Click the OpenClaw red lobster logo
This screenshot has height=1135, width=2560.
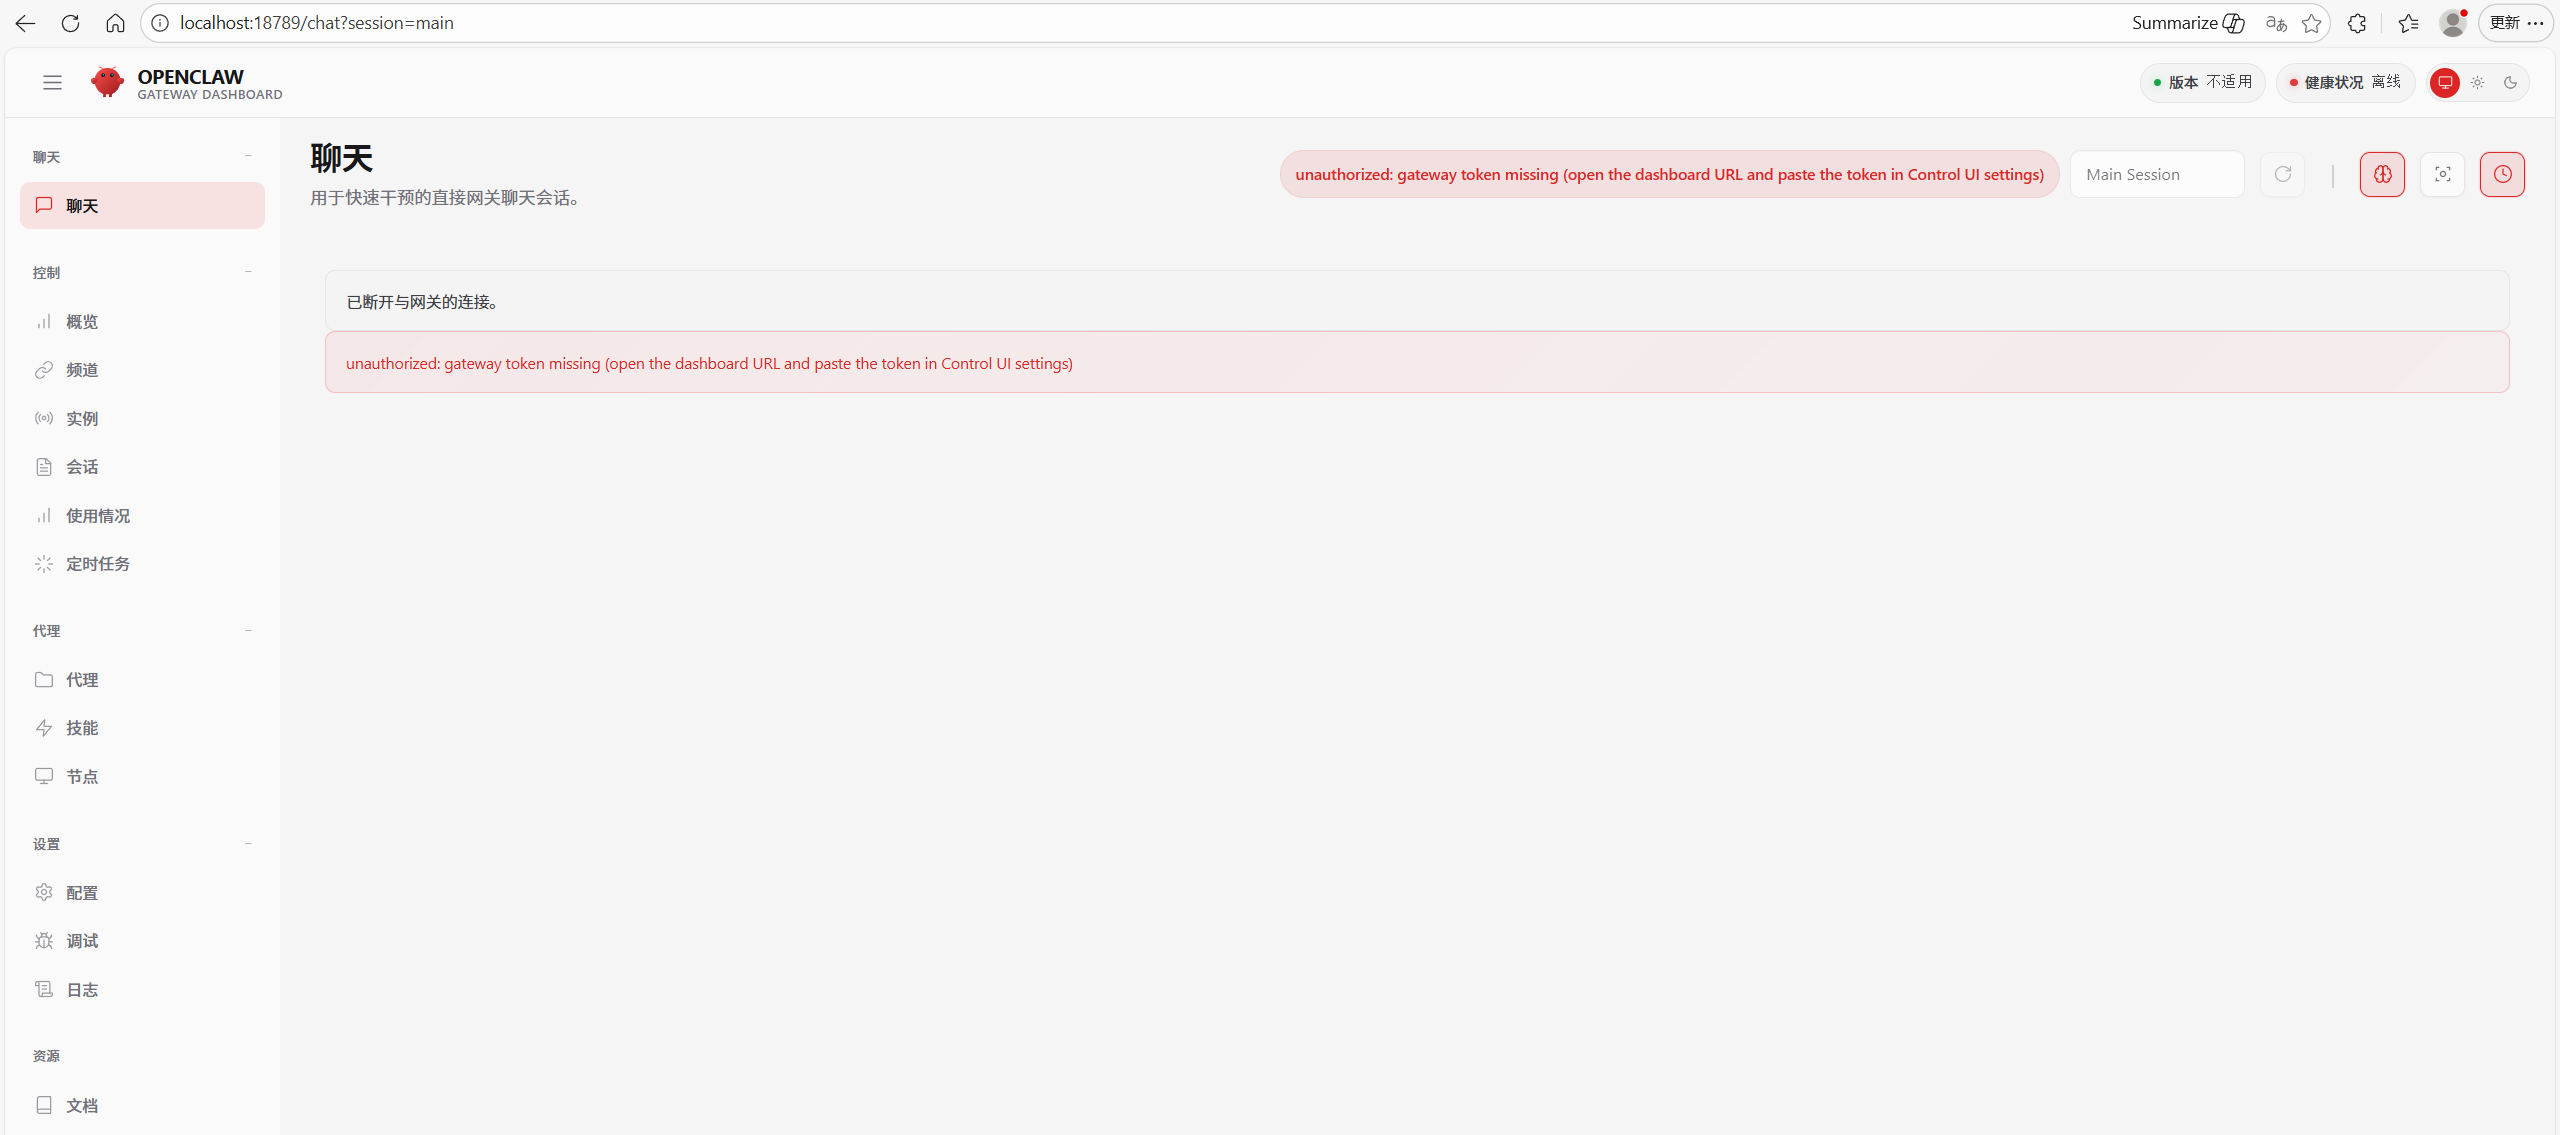click(x=107, y=82)
